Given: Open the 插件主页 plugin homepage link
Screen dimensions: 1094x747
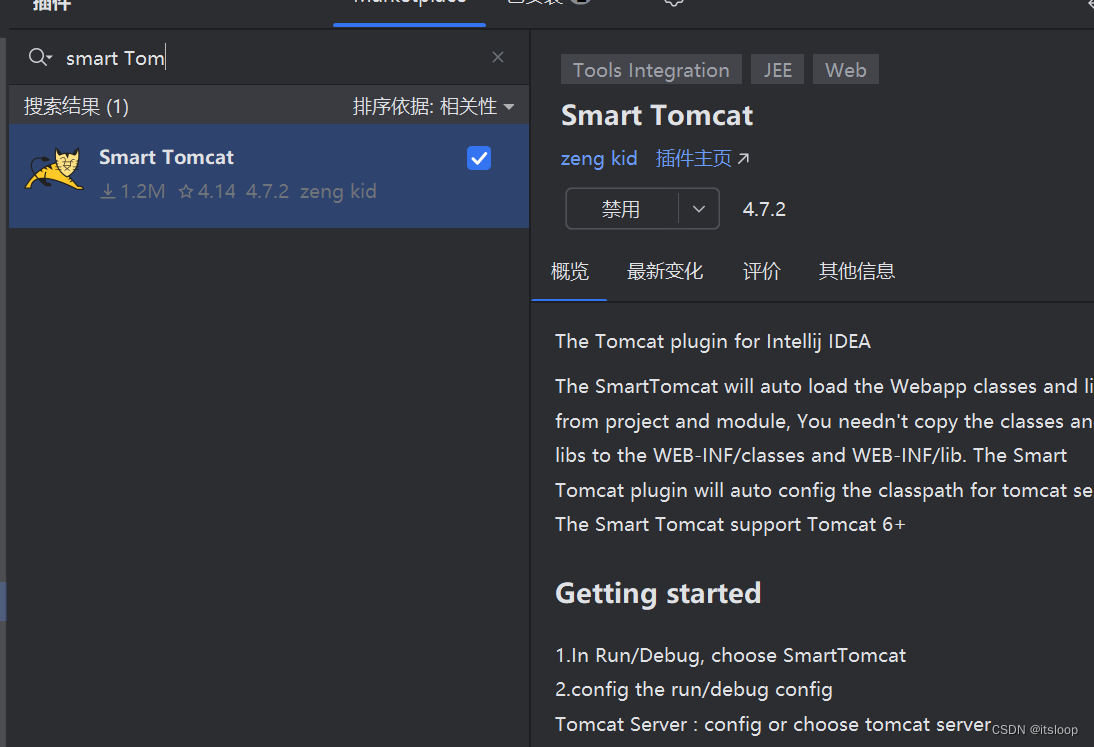Looking at the screenshot, I should click(702, 158).
